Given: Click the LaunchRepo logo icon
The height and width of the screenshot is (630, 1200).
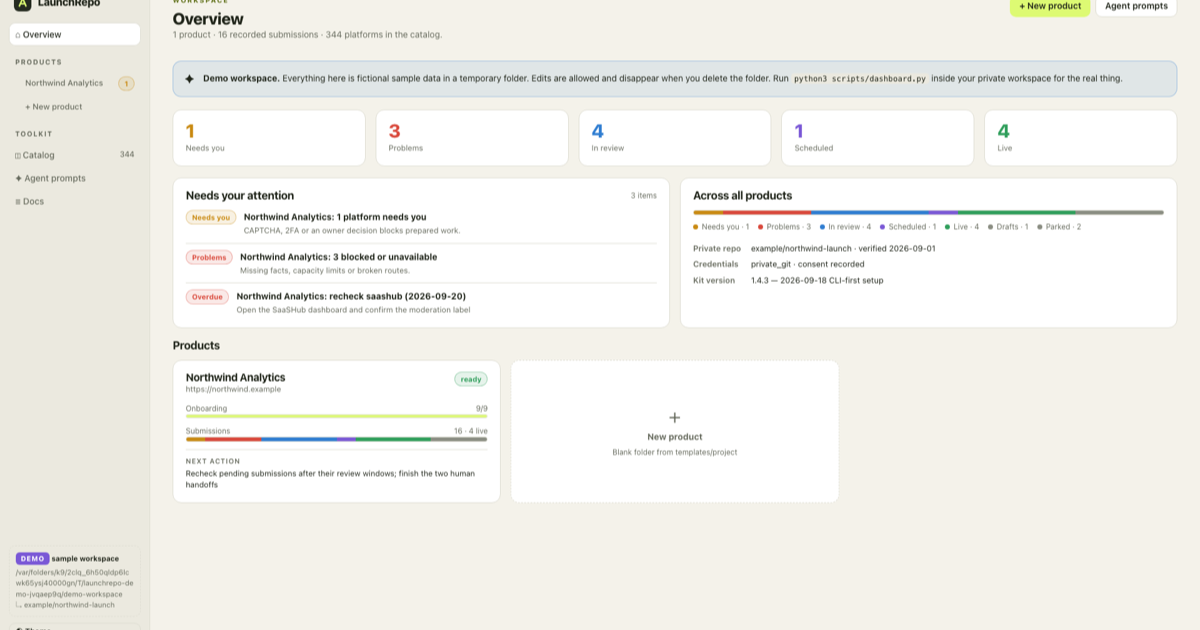Looking at the screenshot, I should (22, 4).
